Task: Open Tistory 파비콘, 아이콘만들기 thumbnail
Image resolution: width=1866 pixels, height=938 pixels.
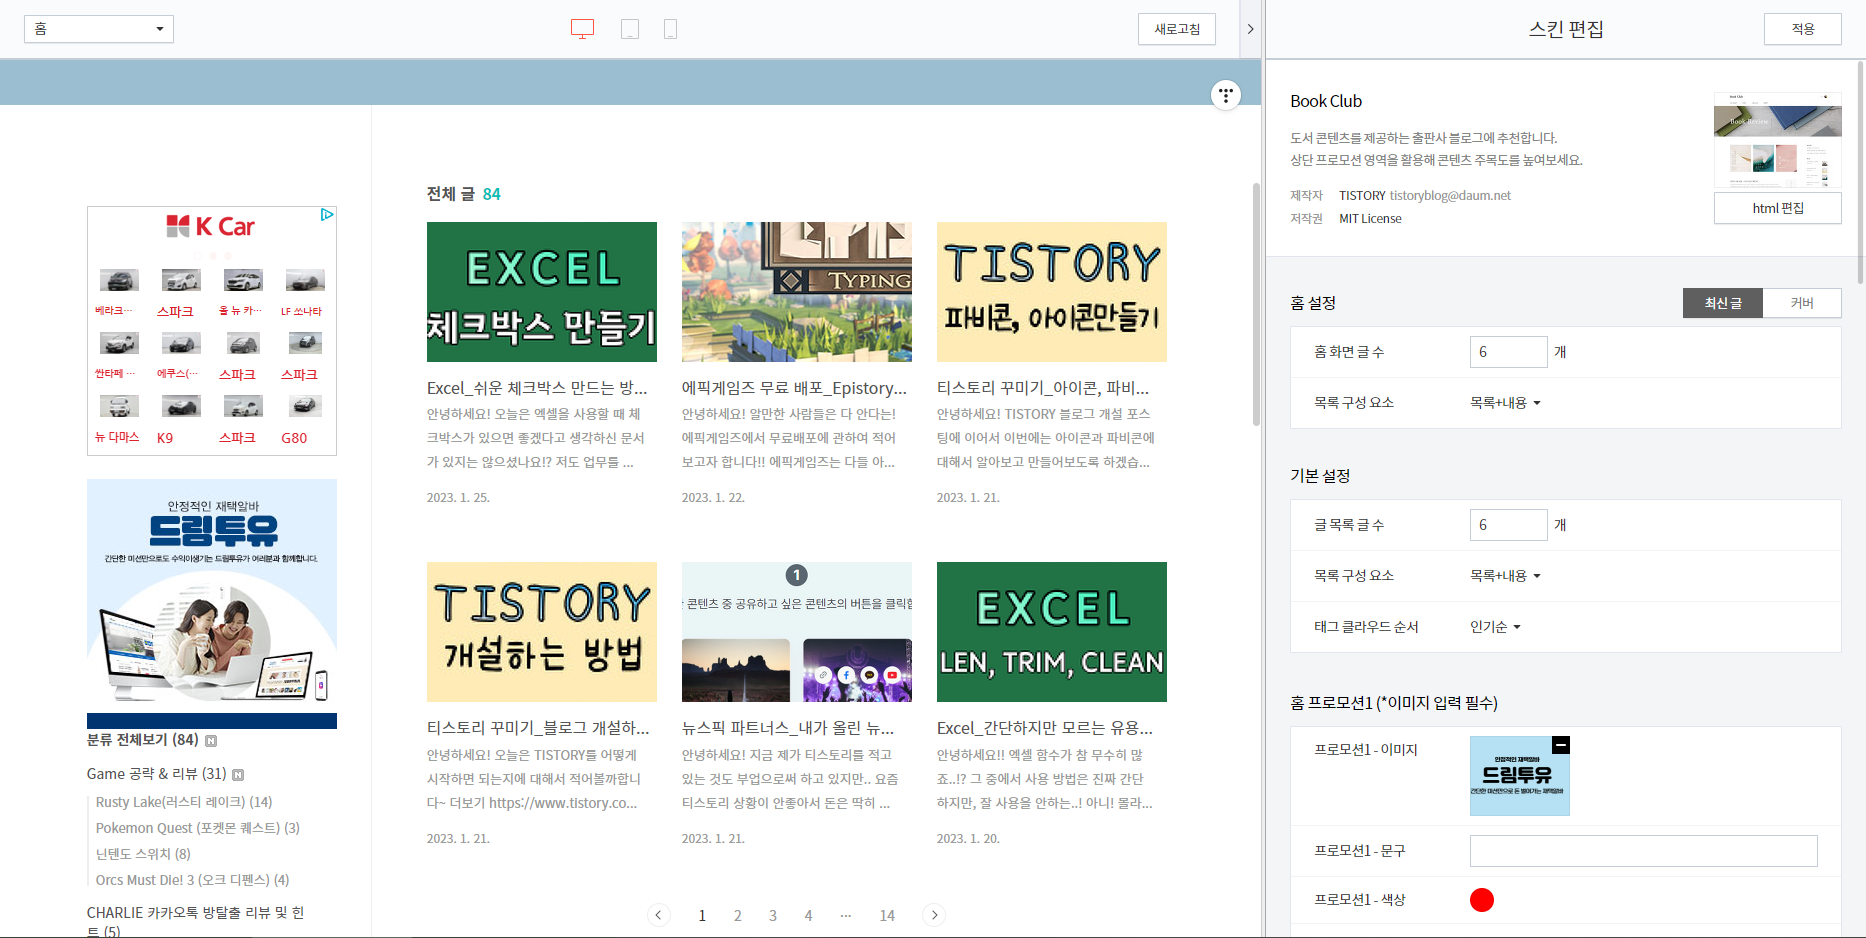Action: click(x=1052, y=292)
